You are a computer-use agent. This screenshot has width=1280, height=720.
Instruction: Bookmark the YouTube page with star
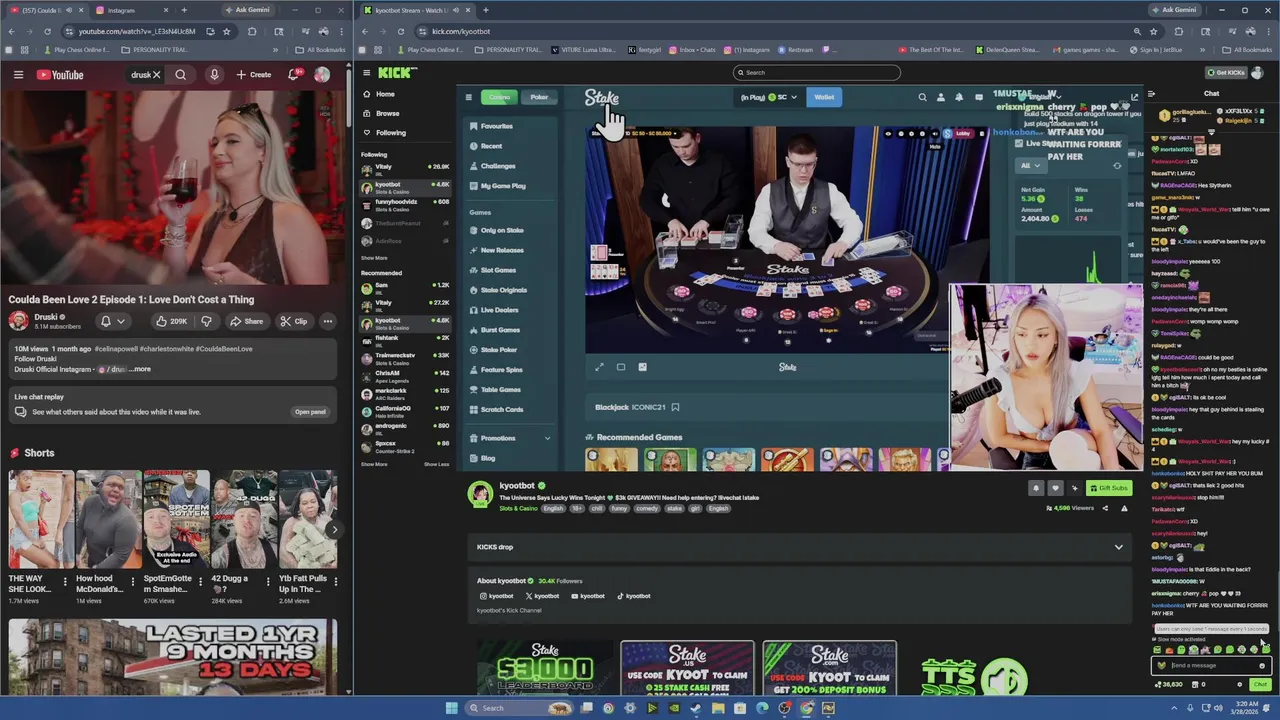pos(227,31)
